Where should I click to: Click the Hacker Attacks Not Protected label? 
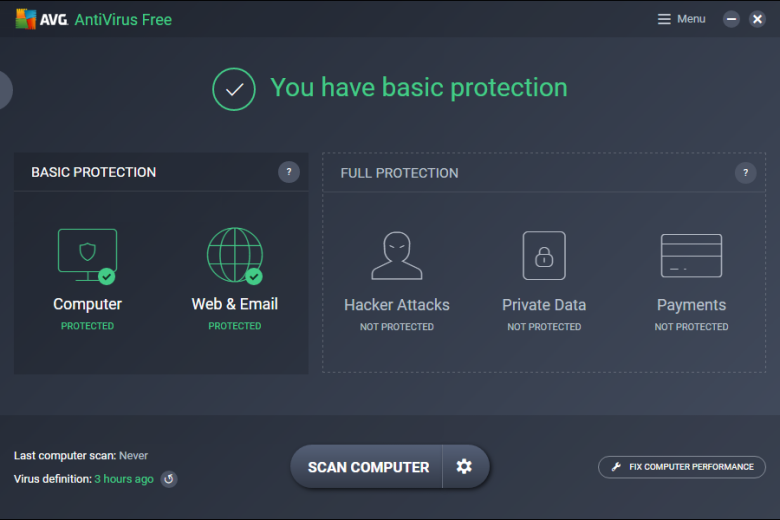396,327
